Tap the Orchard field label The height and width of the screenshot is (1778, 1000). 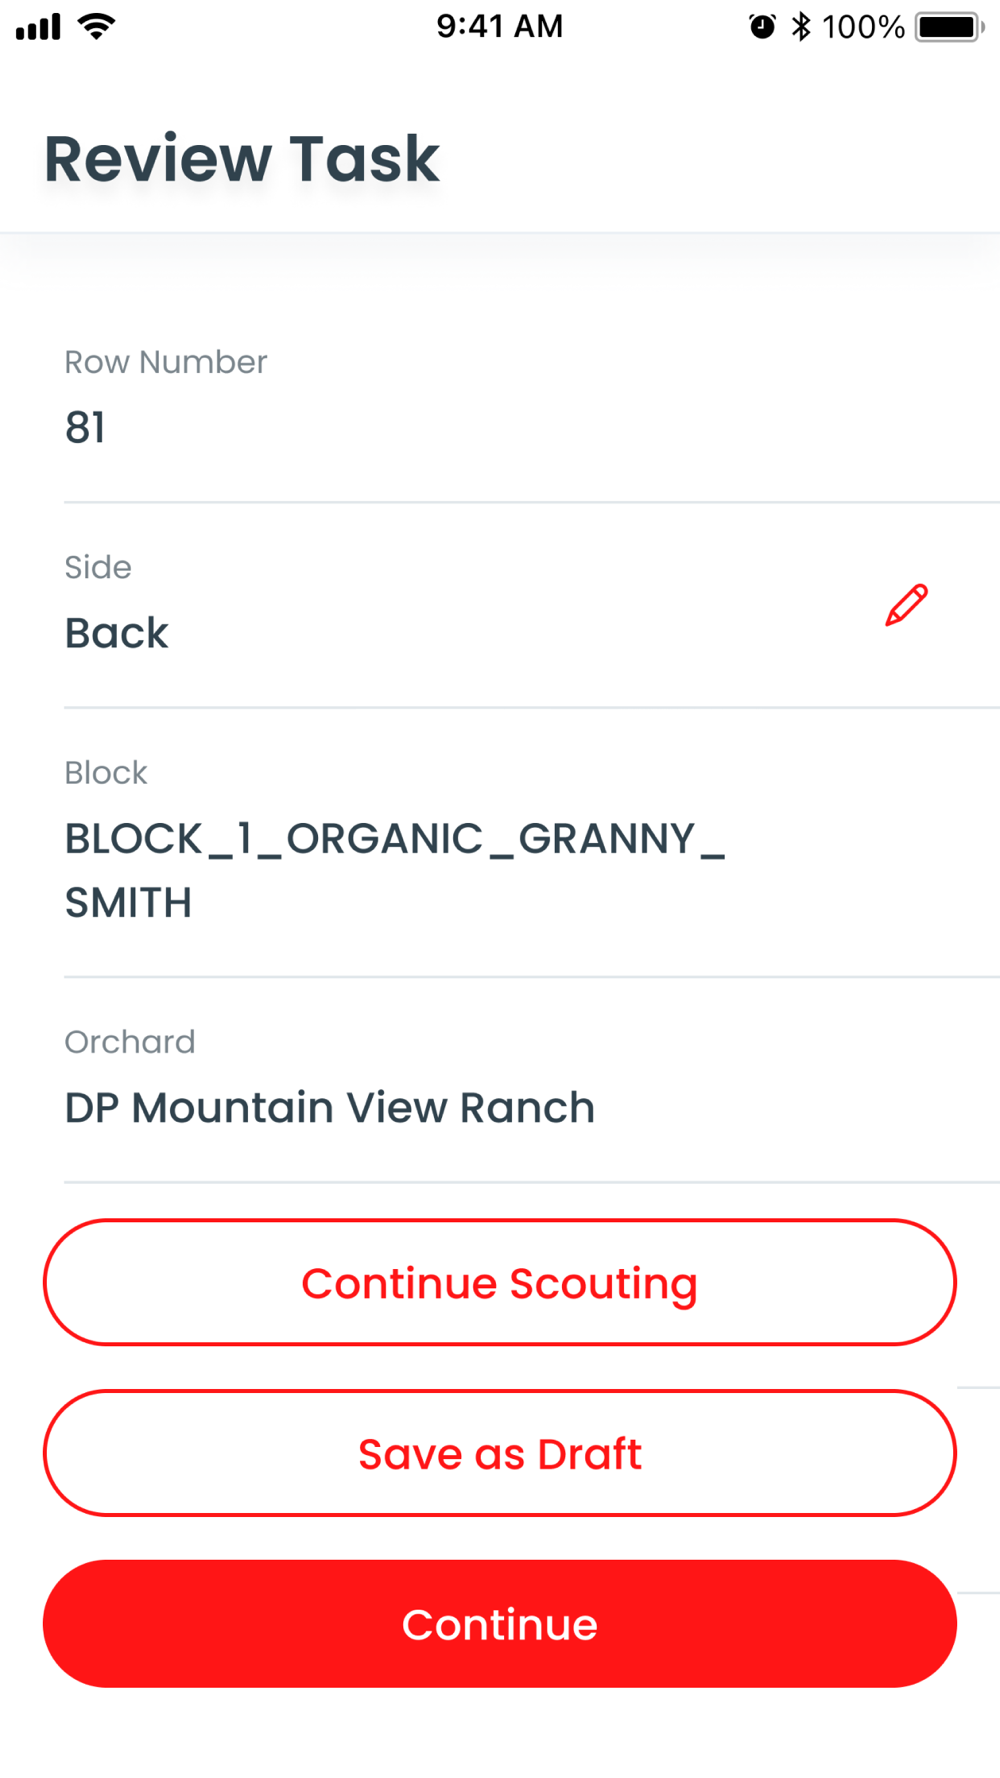pos(130,1042)
